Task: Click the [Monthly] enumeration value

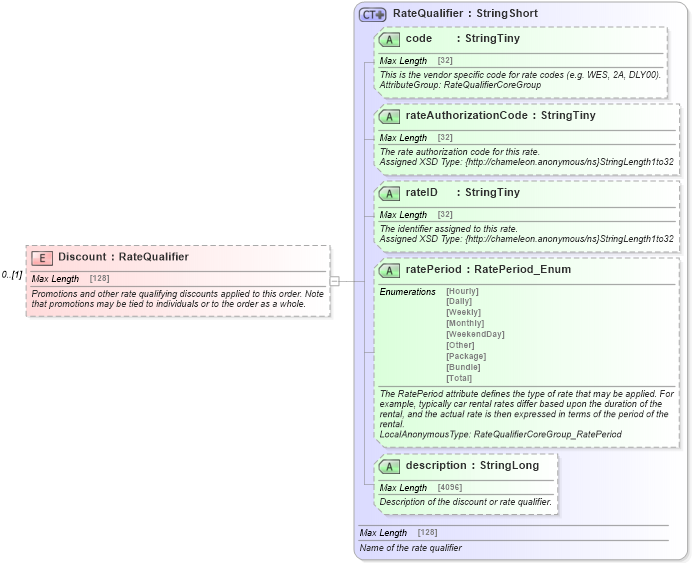Action: (465, 323)
